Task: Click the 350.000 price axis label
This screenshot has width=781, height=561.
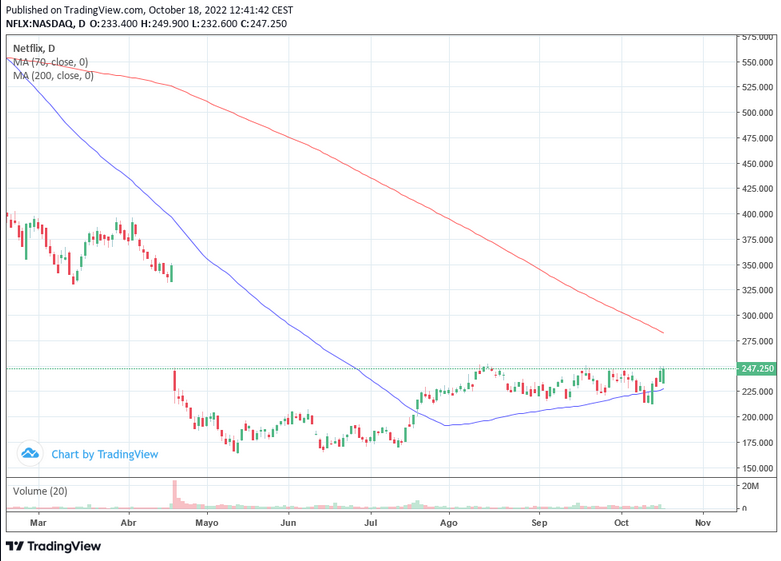Action: 757,265
